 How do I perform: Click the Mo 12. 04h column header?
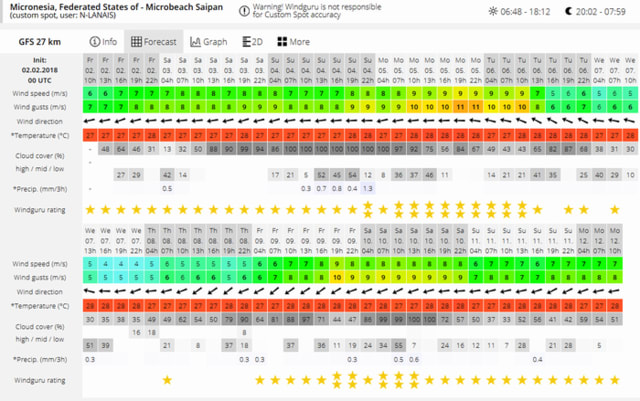pos(584,241)
